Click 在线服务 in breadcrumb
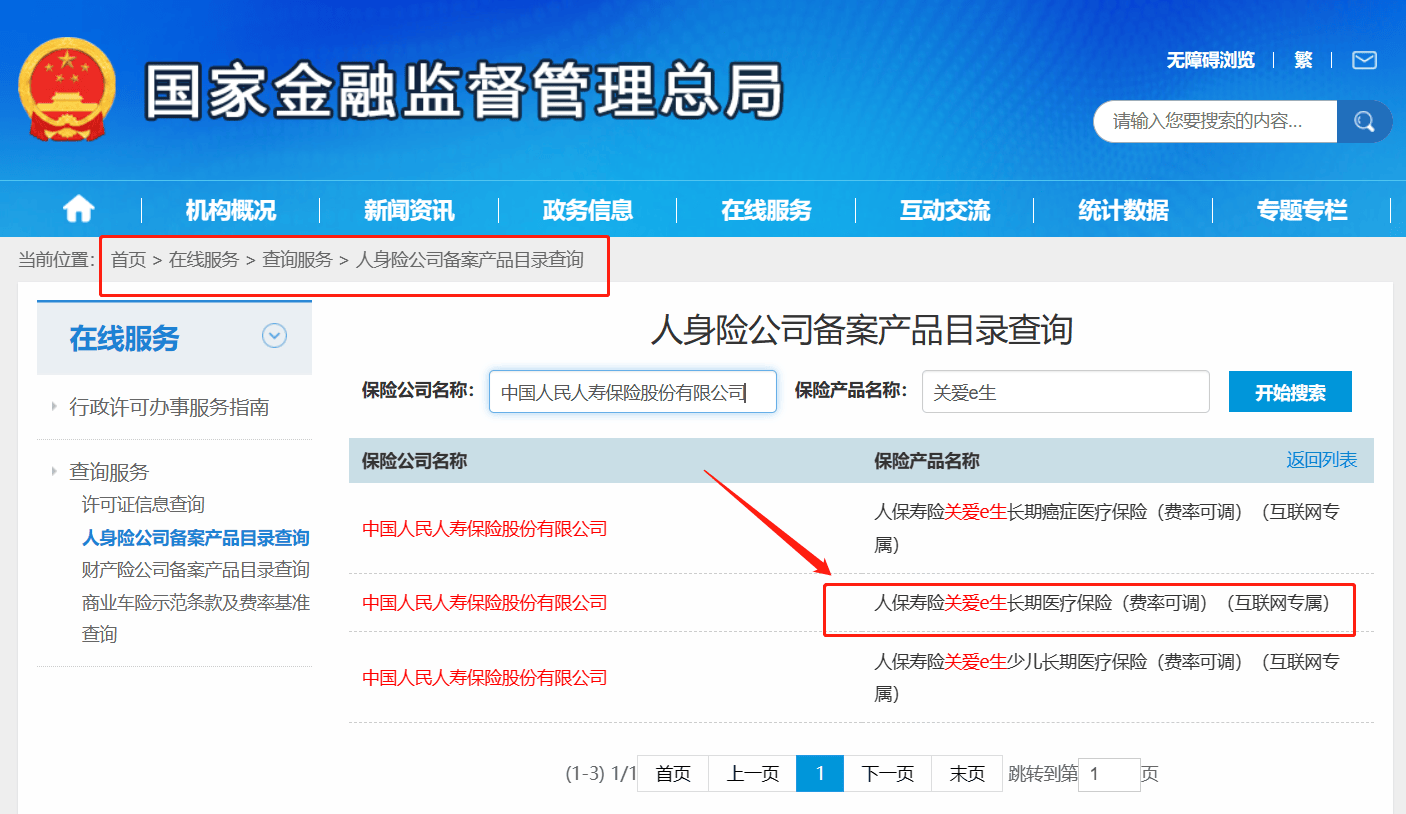The height and width of the screenshot is (814, 1406). coord(204,260)
